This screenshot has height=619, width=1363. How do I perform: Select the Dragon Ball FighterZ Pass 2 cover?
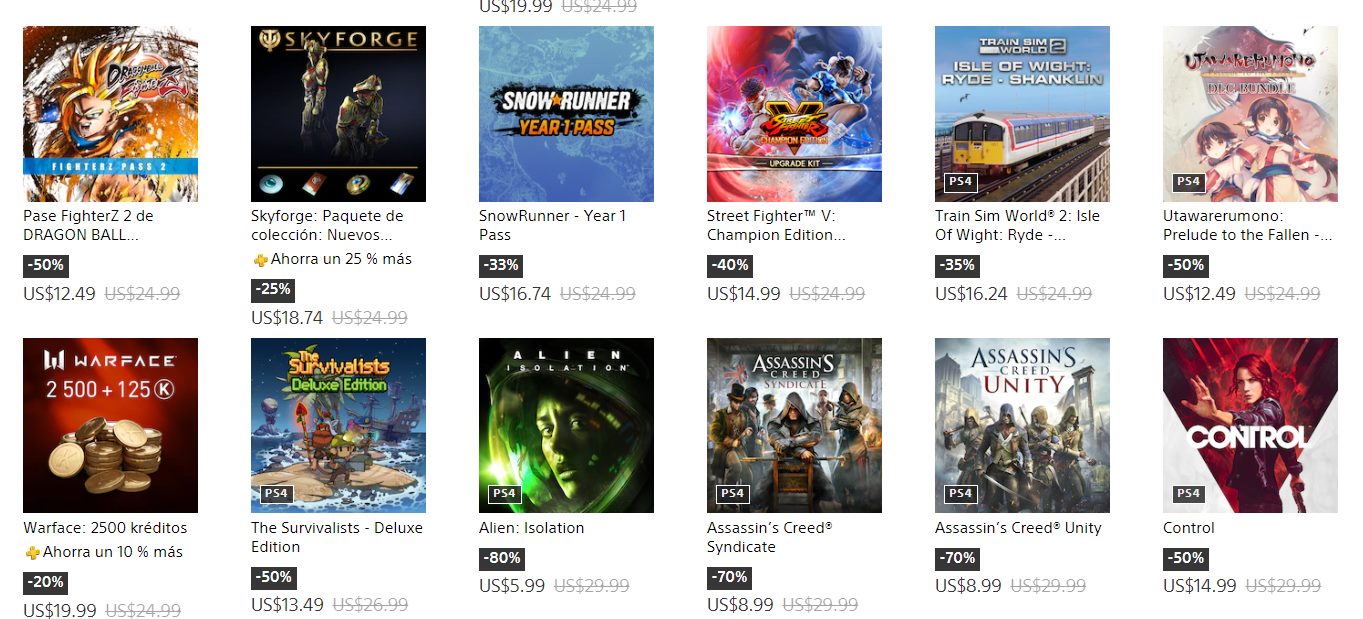(x=110, y=114)
